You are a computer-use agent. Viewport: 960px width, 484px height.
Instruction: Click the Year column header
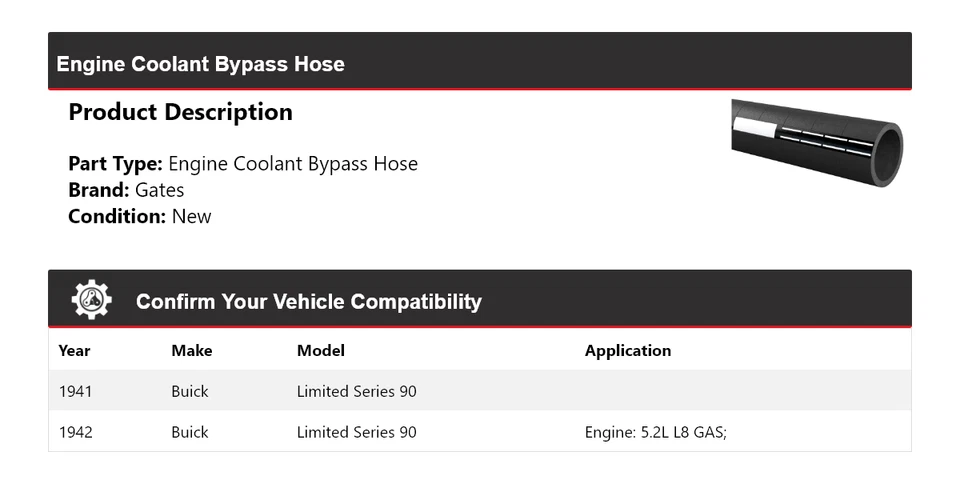pos(74,350)
